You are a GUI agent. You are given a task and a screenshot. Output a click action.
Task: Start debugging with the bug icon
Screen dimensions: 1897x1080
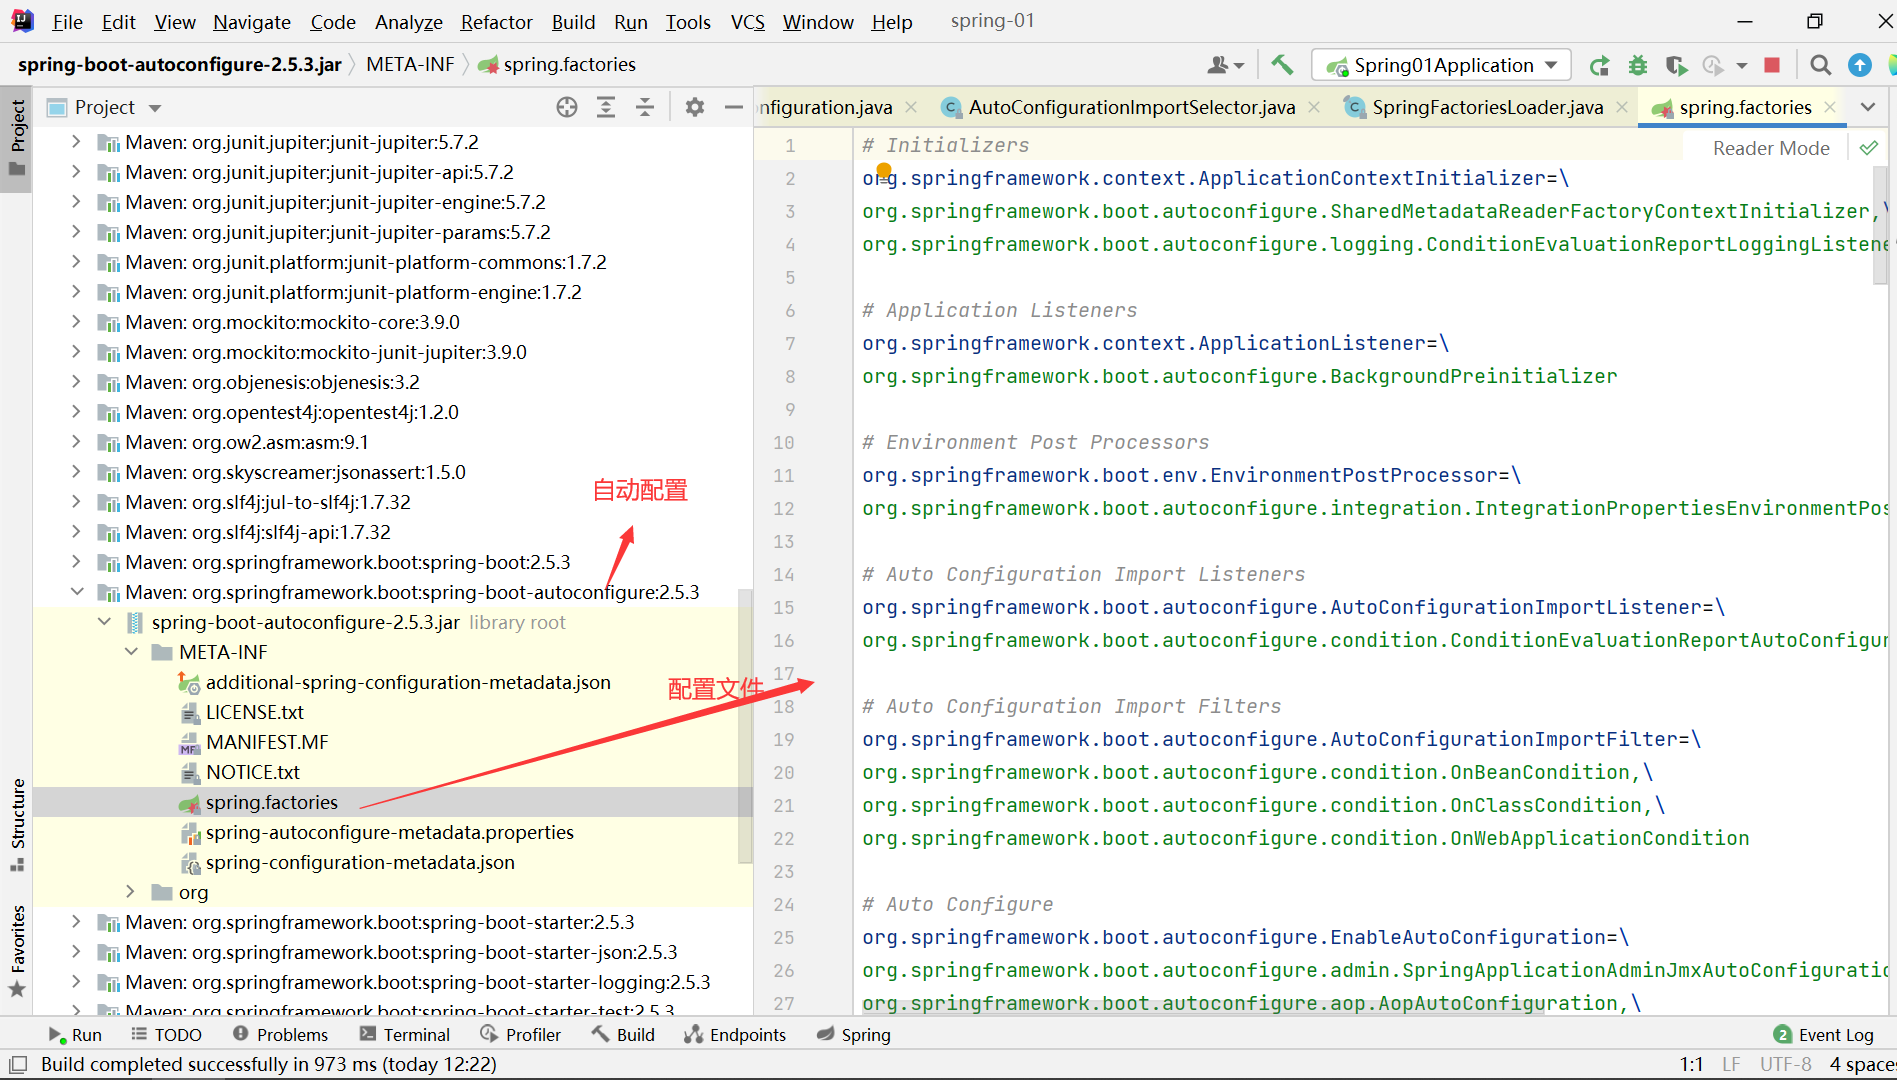[1637, 65]
